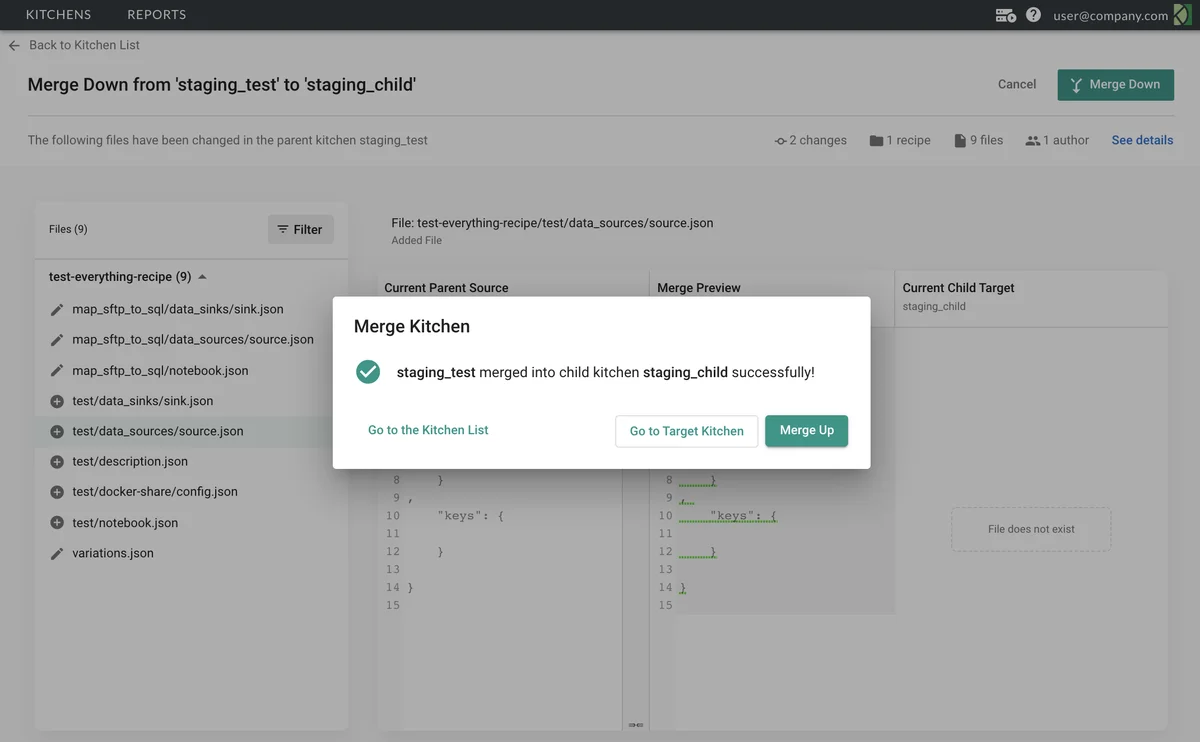Click the green success checkmark icon

pyautogui.click(x=368, y=372)
